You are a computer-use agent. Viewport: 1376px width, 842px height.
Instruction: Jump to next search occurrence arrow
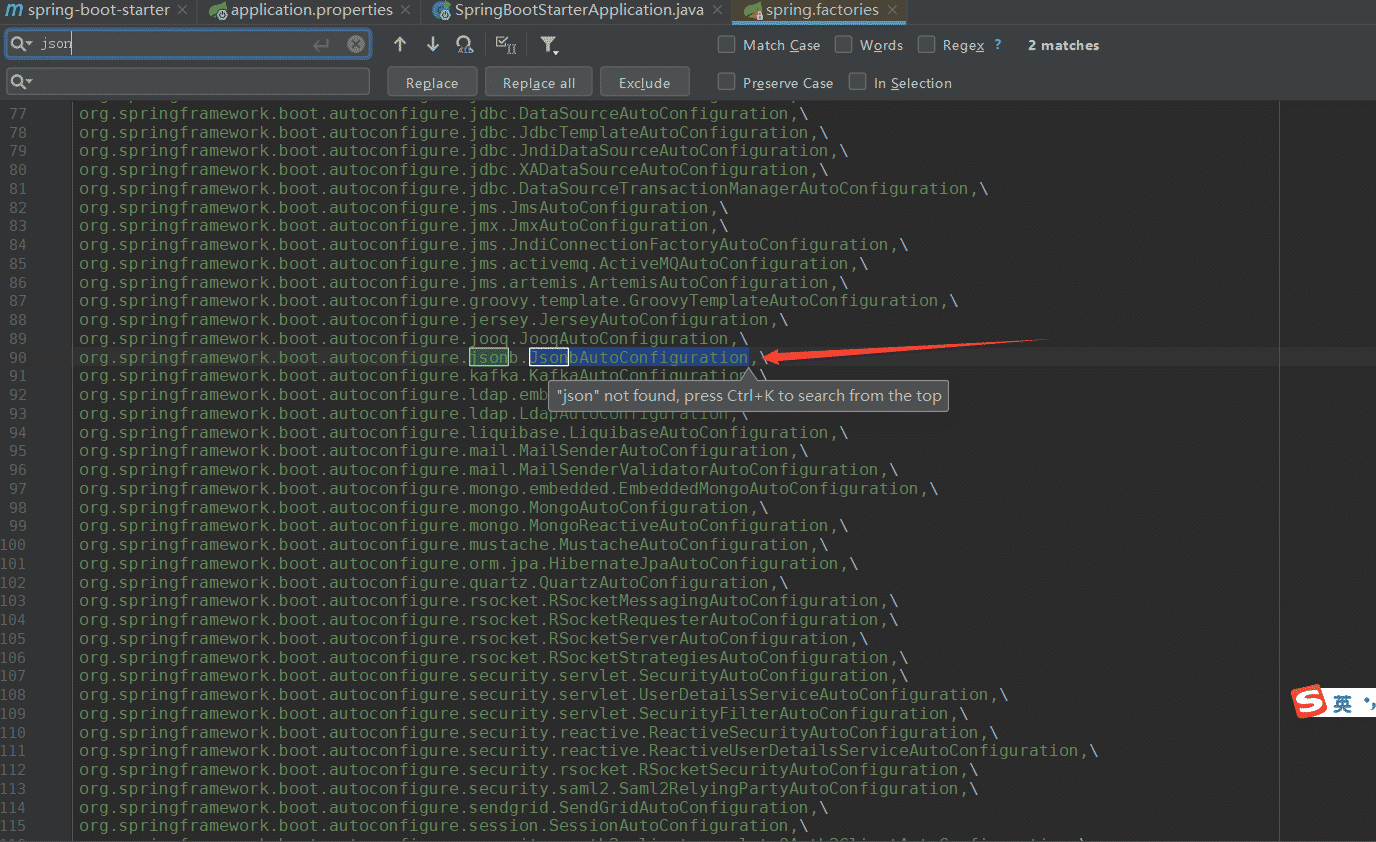point(432,44)
